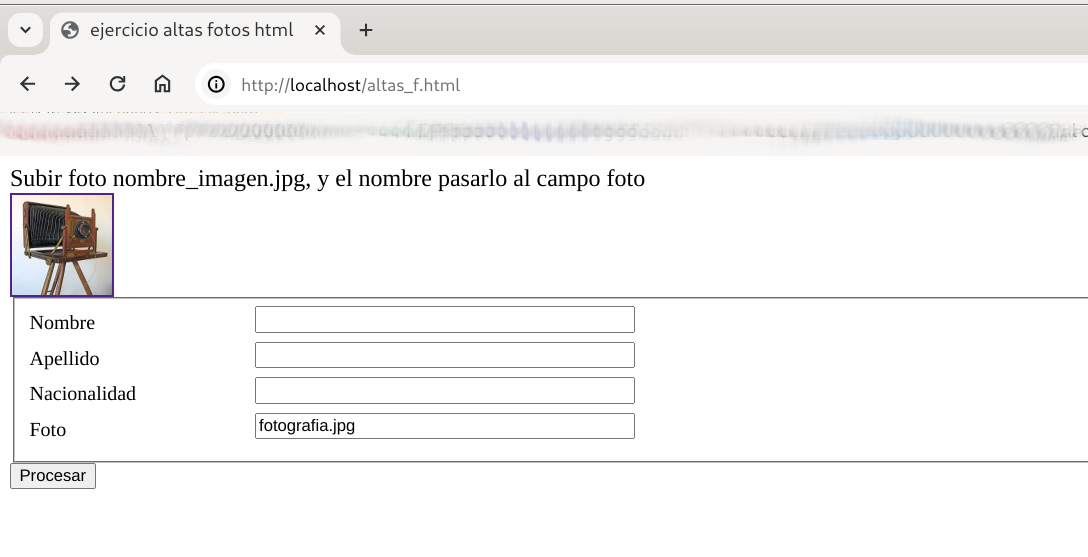Click the Foto field containing fotografia.jpg
The height and width of the screenshot is (557, 1088).
coord(444,426)
